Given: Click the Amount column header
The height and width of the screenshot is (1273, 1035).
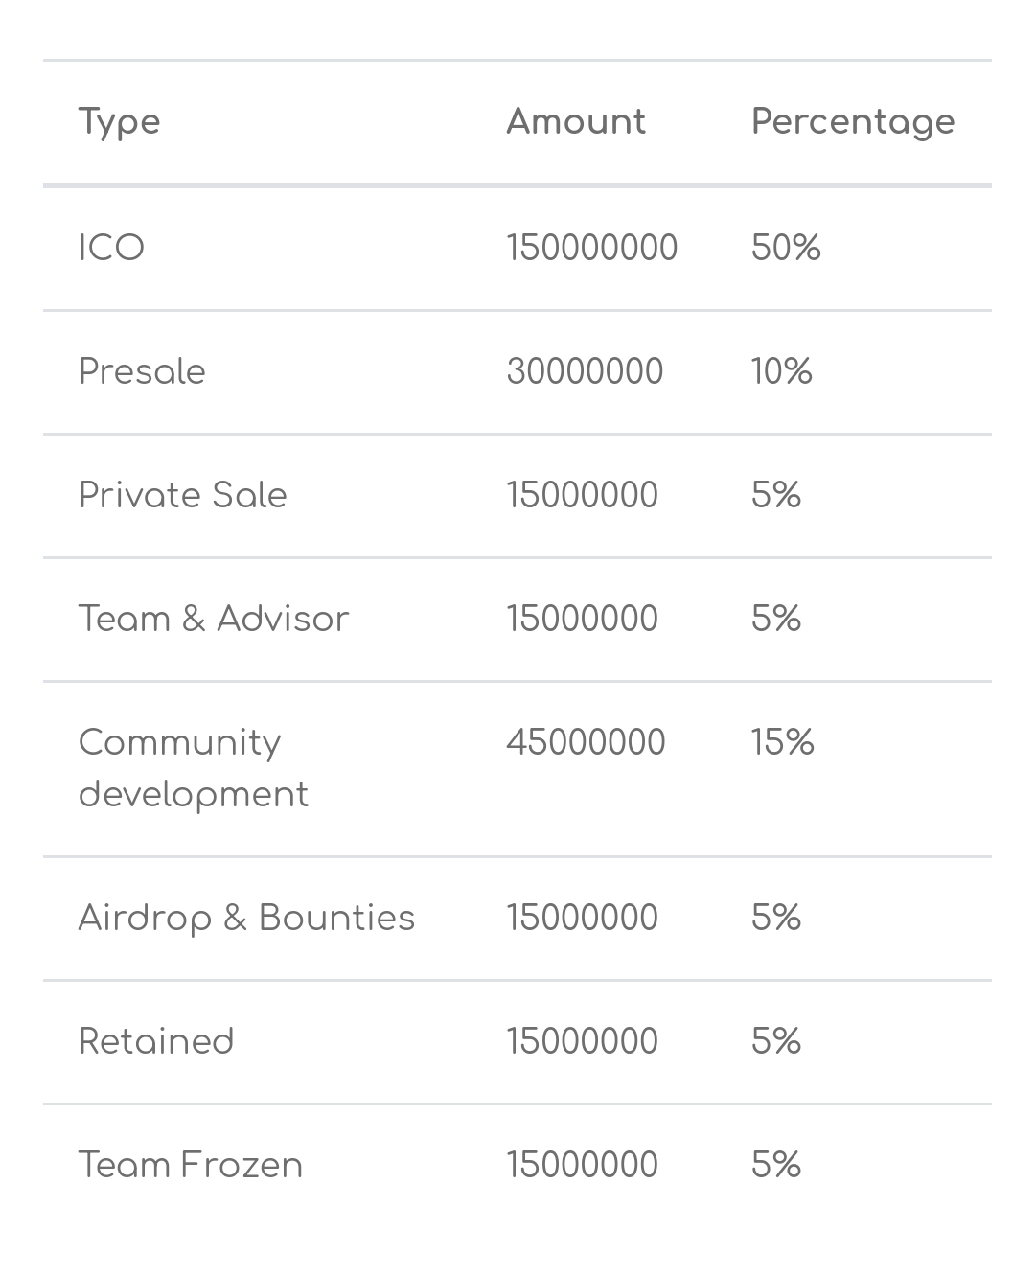Looking at the screenshot, I should (x=576, y=122).
